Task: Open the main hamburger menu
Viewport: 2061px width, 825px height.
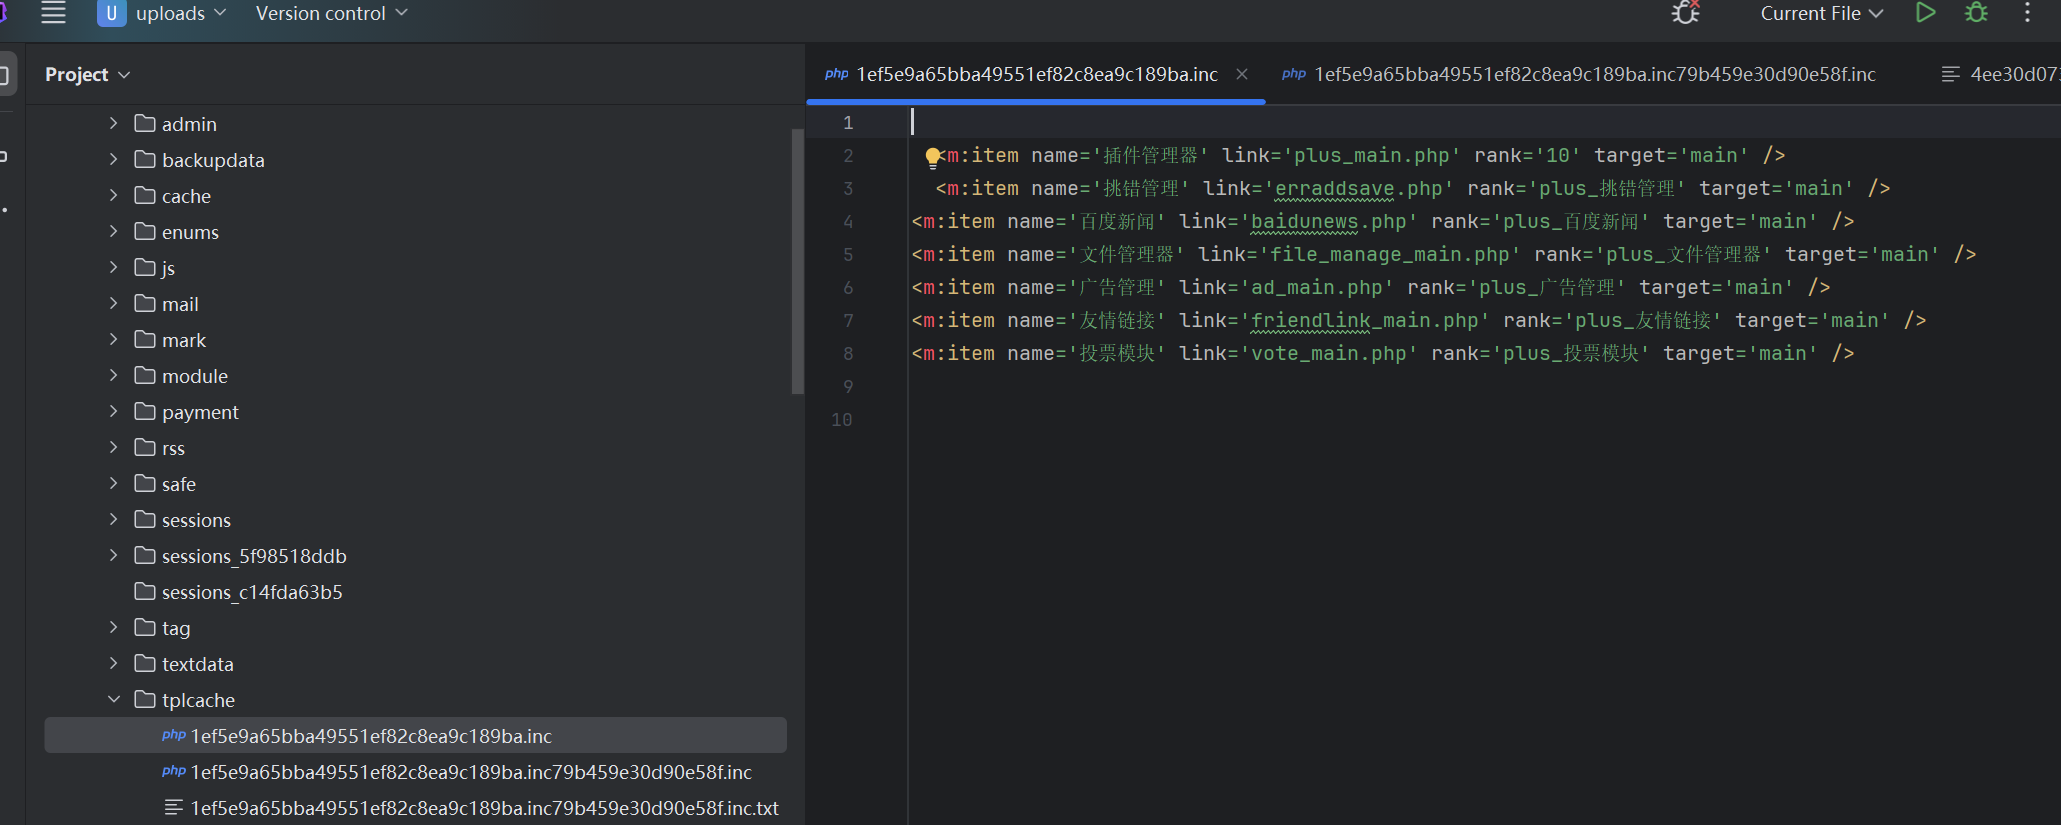Action: (53, 13)
